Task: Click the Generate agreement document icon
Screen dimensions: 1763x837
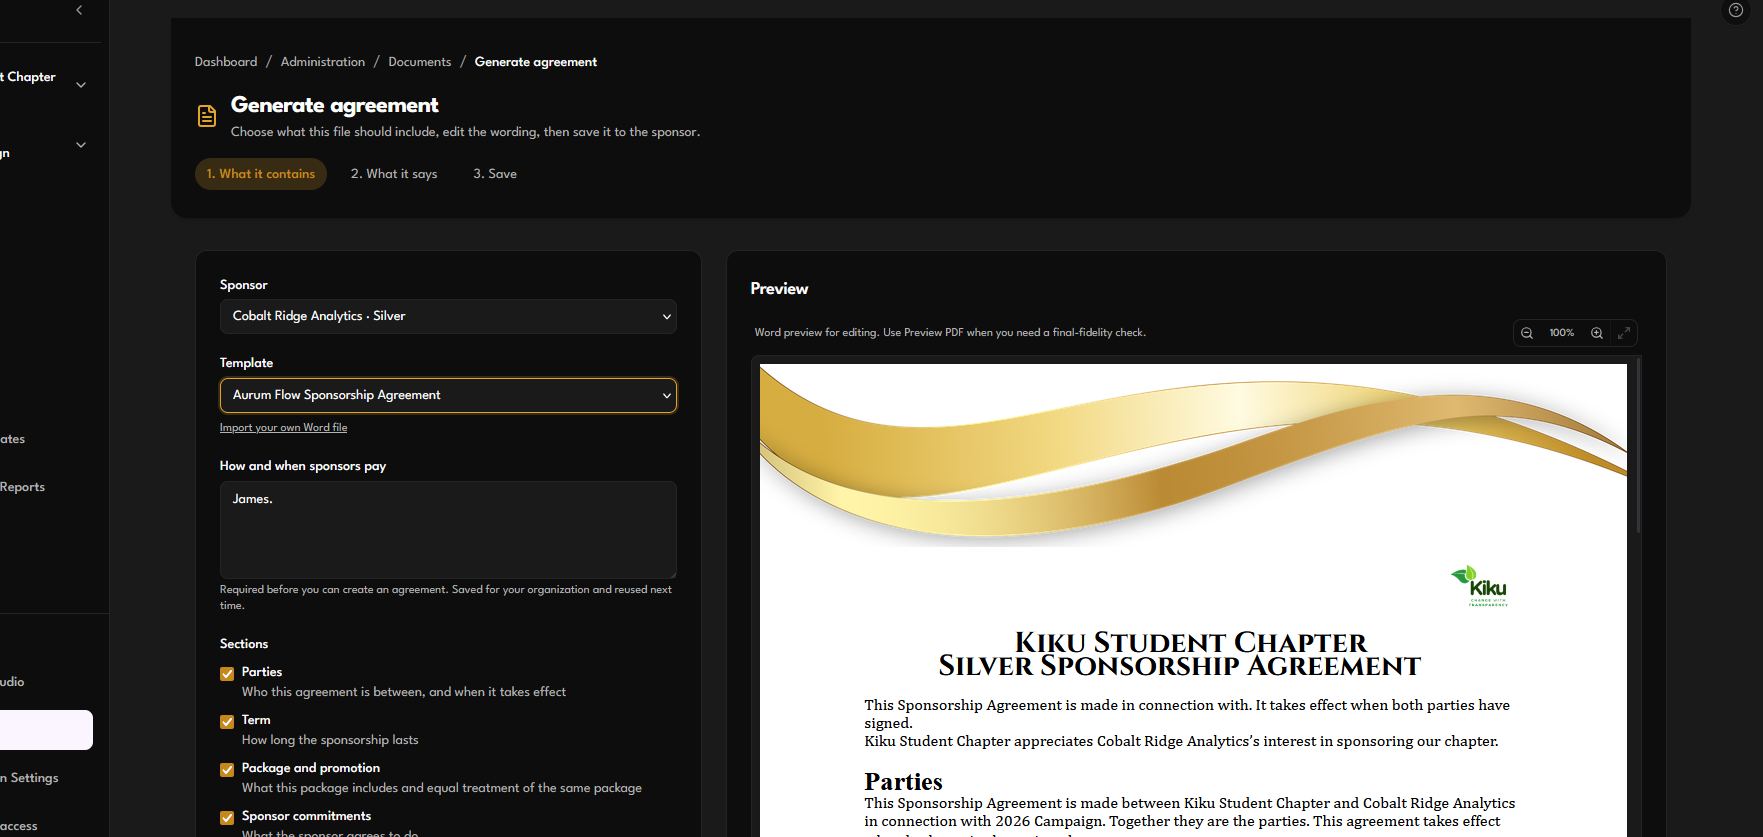Action: pos(206,116)
